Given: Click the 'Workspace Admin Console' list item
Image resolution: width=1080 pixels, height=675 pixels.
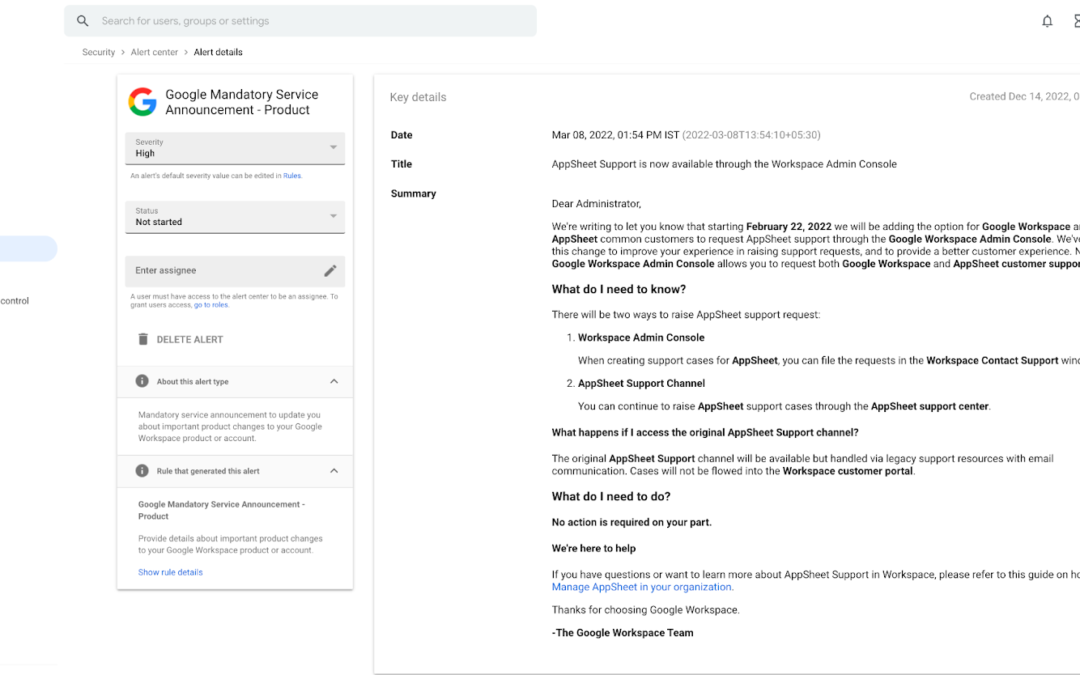Looking at the screenshot, I should (641, 338).
